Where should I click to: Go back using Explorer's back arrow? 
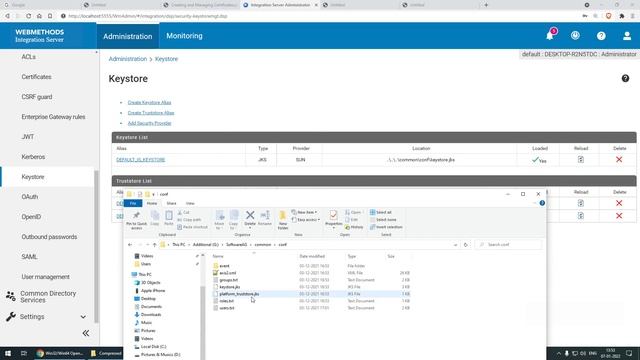(x=130, y=244)
